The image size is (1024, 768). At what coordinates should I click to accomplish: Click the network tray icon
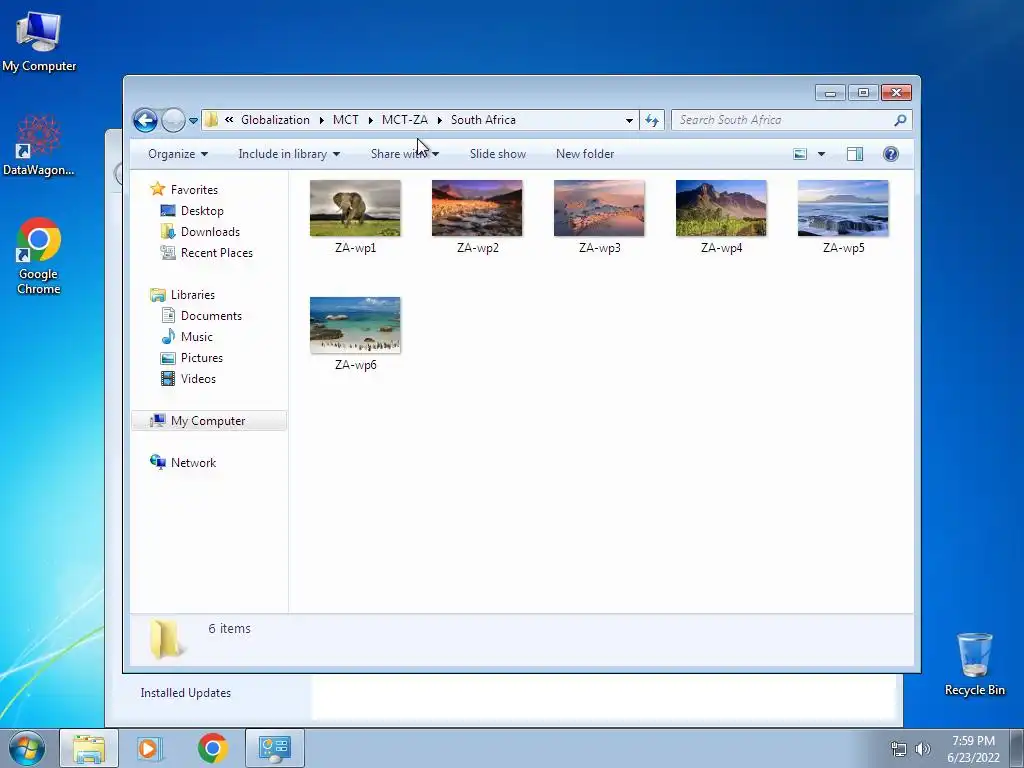tap(899, 749)
